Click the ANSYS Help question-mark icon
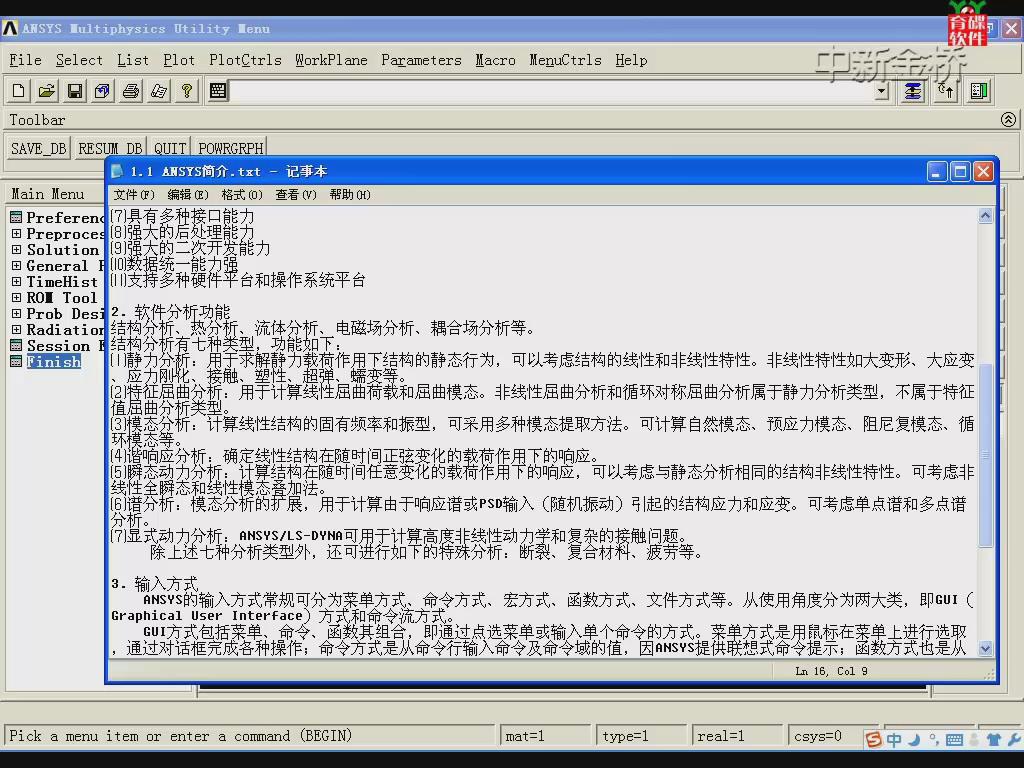The width and height of the screenshot is (1024, 768). pyautogui.click(x=187, y=91)
